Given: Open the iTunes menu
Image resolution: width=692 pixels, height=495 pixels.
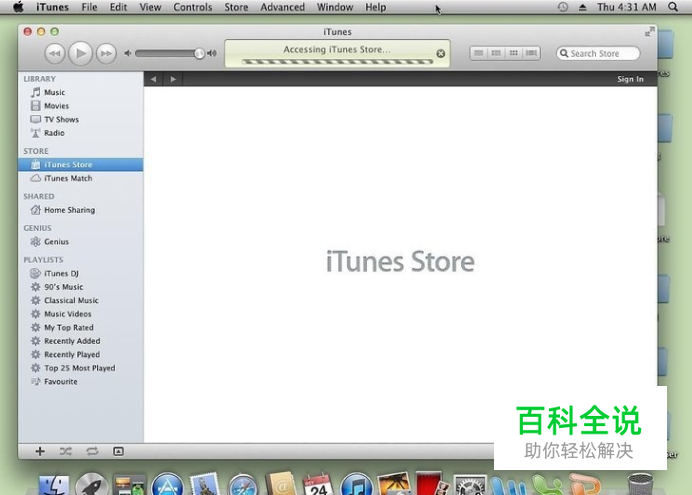Looking at the screenshot, I should (53, 7).
